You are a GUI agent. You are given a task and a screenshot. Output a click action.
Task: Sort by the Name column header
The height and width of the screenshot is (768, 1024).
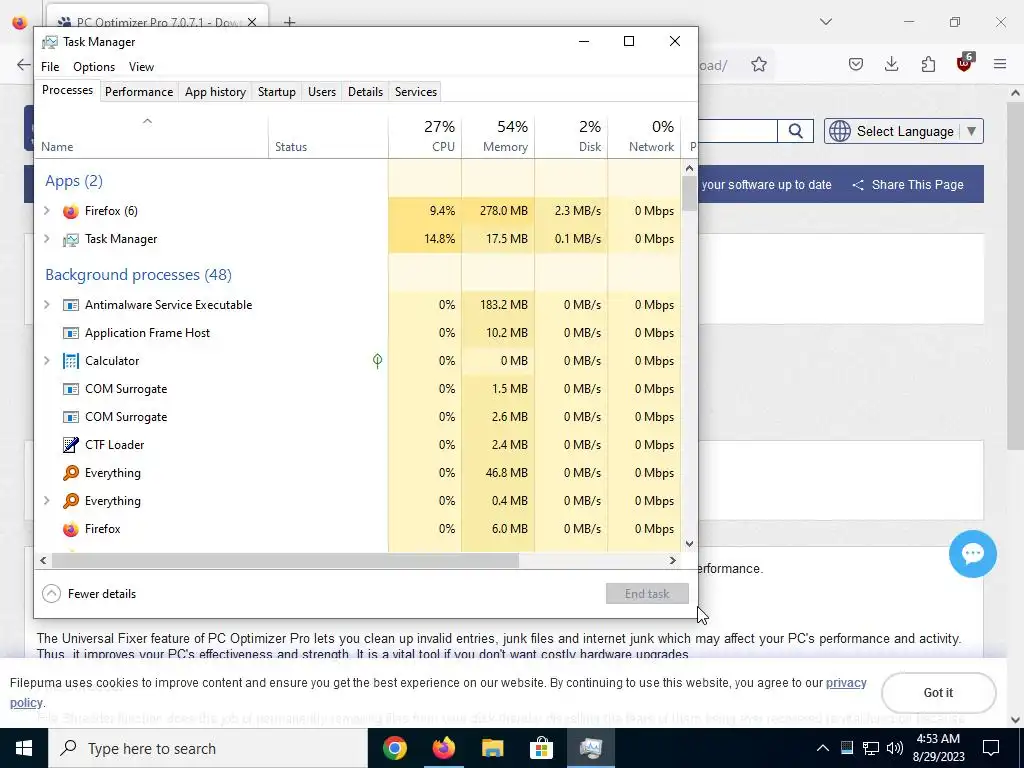click(x=152, y=136)
